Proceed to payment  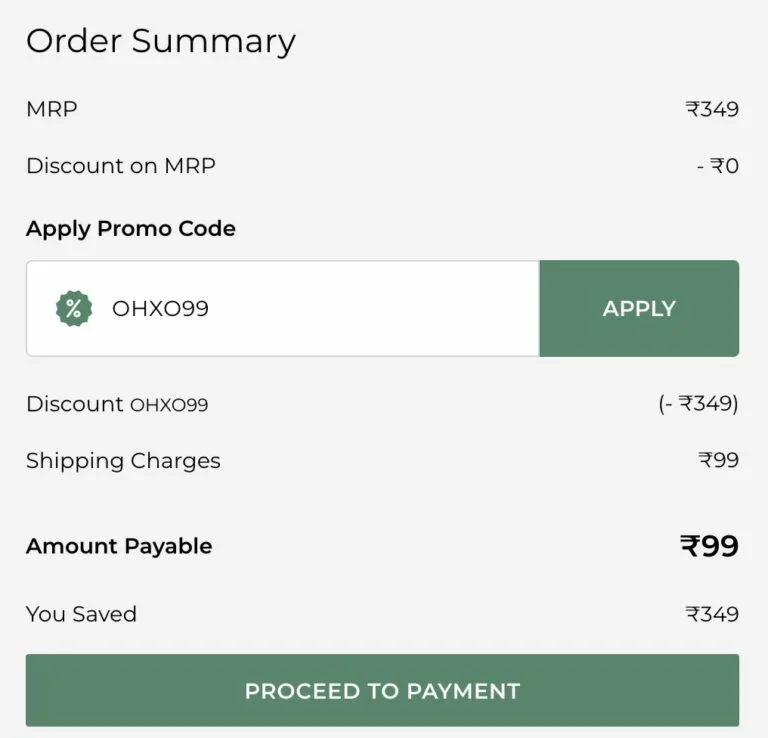383,690
